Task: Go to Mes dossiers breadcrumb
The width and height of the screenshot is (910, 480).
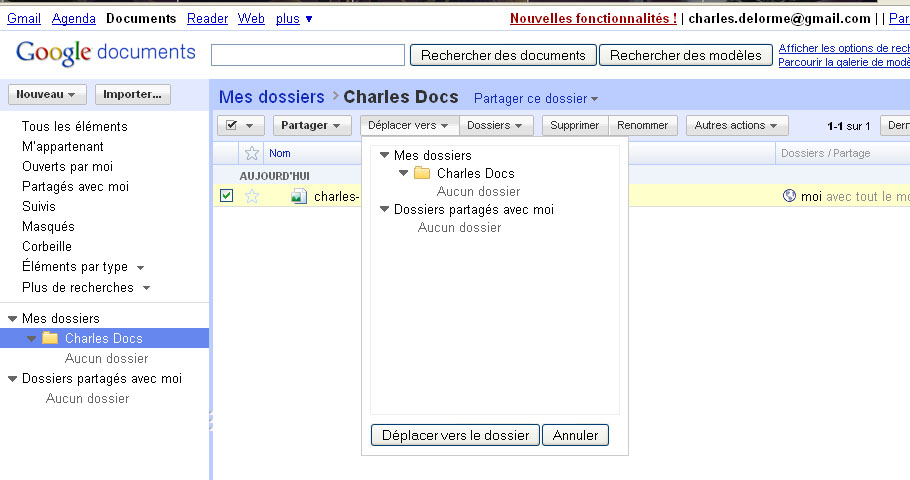Action: tap(272, 97)
